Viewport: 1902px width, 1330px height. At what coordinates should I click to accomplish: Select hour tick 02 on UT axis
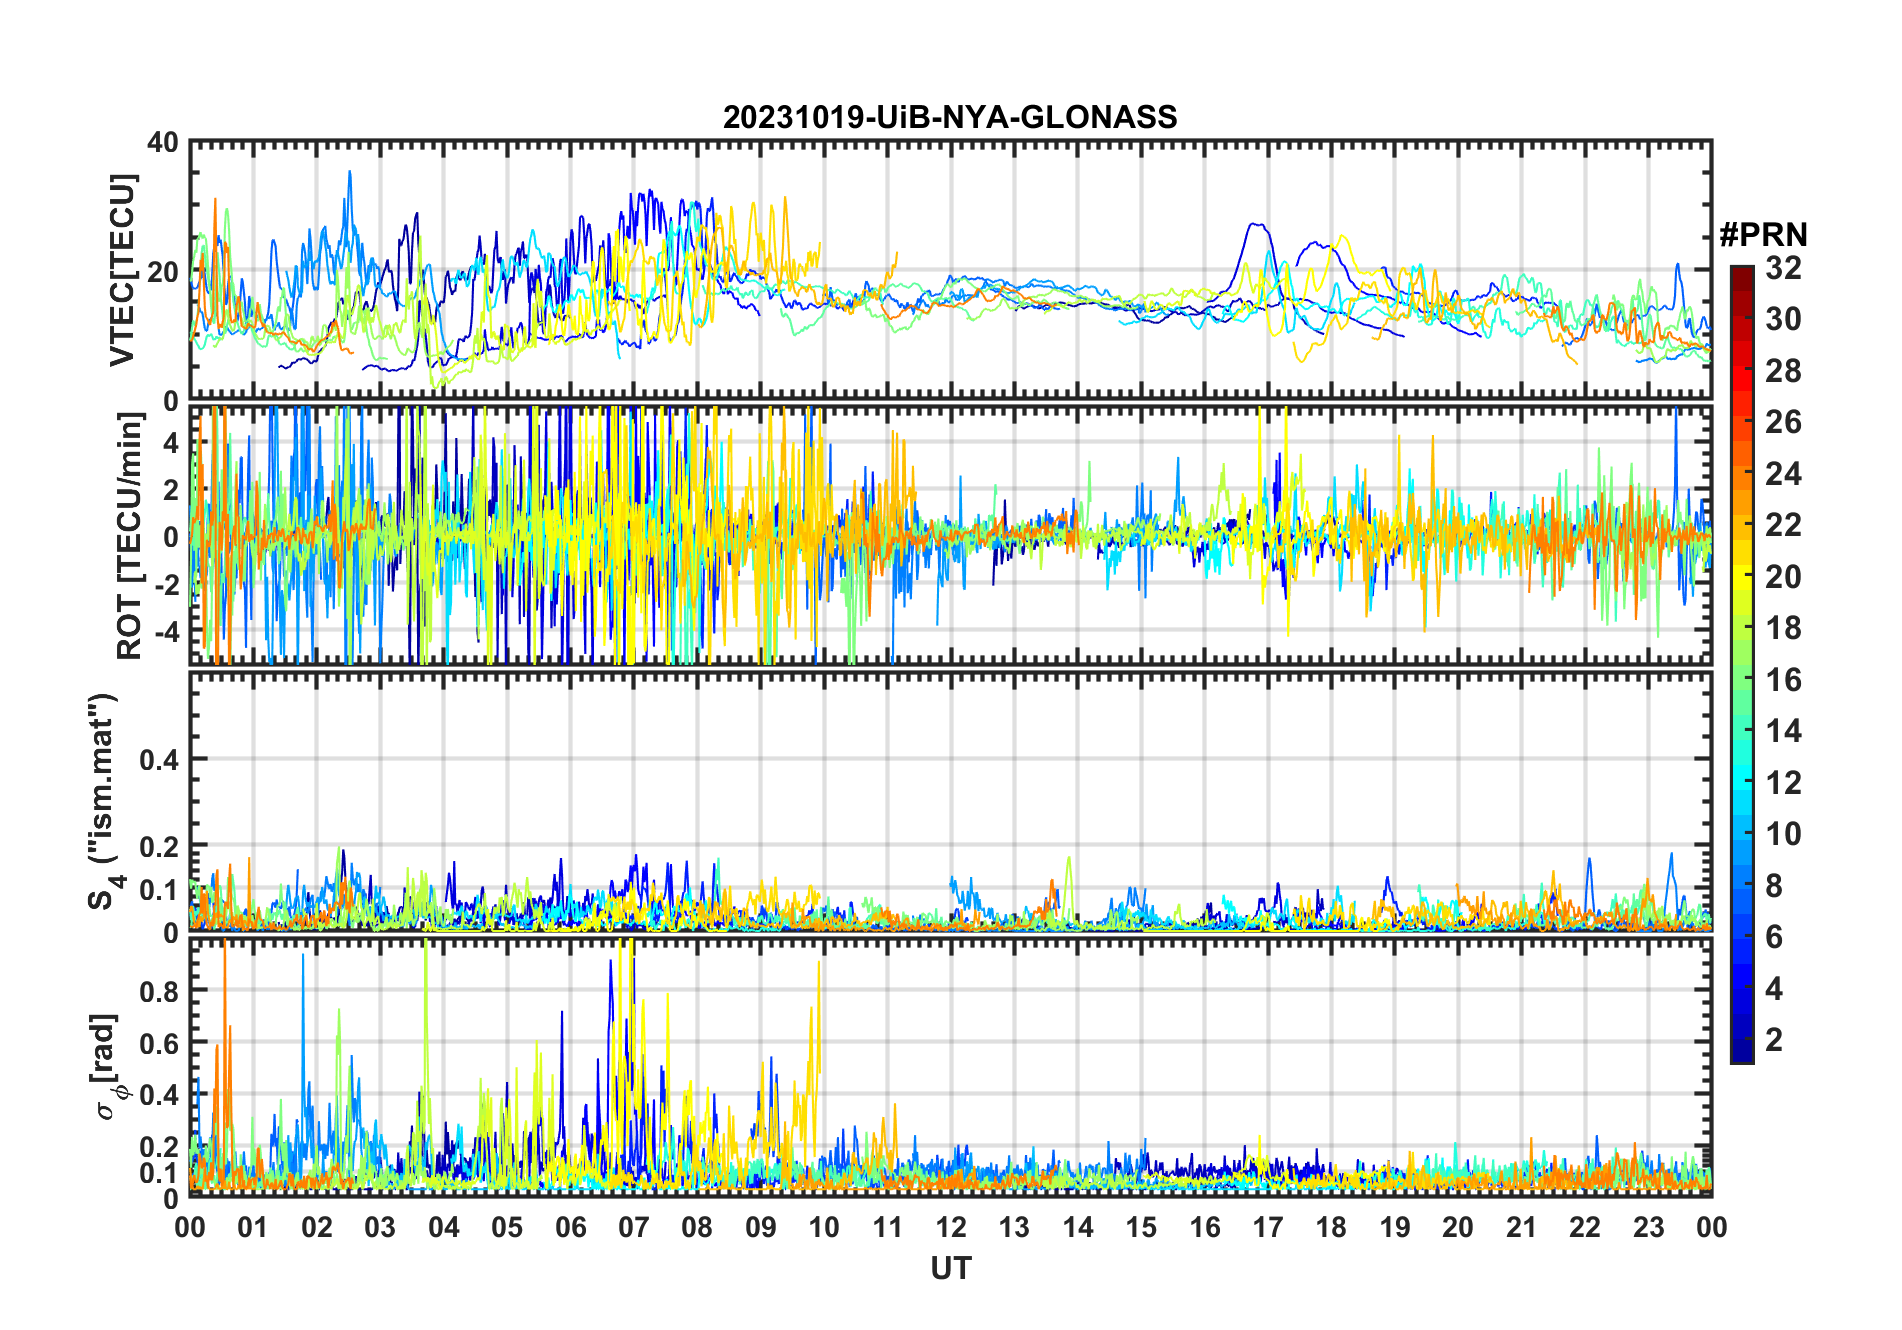tap(317, 1227)
